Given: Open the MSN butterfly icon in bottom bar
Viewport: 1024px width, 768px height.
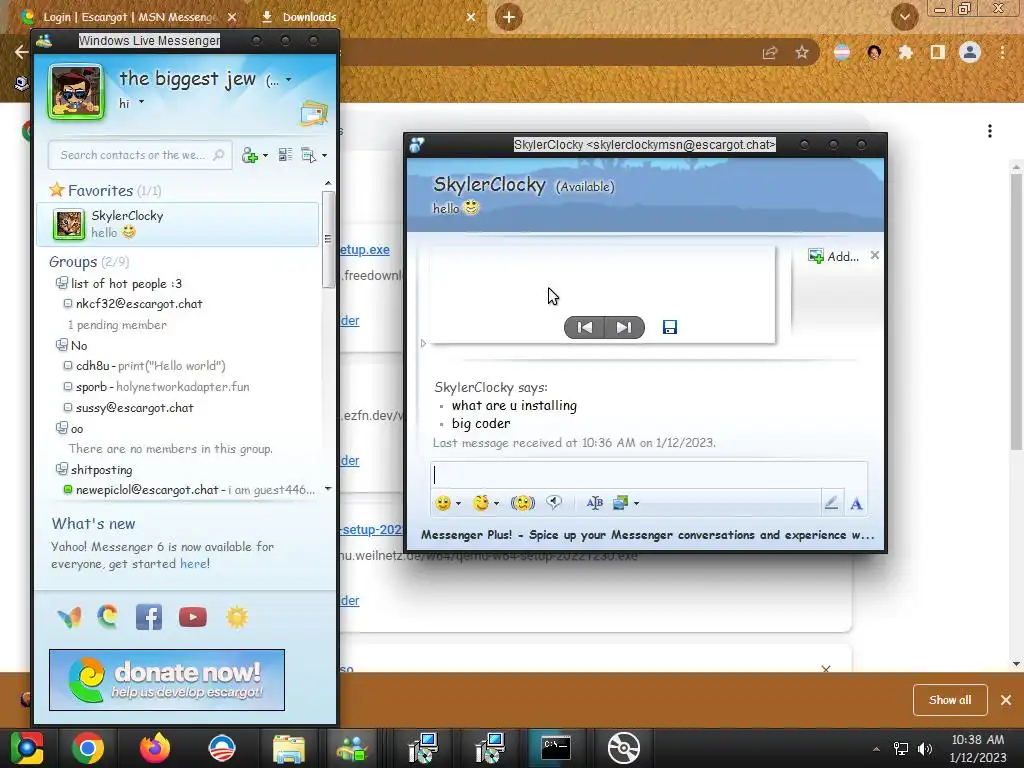Looking at the screenshot, I should coord(69,617).
